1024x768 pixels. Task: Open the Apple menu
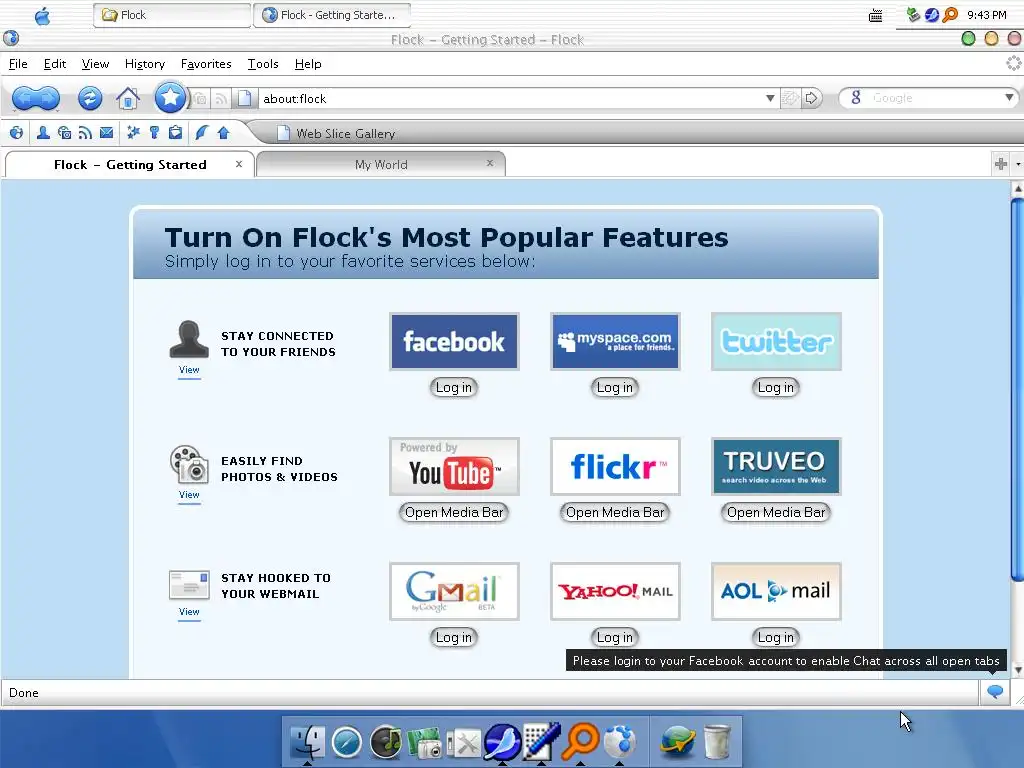[x=42, y=16]
